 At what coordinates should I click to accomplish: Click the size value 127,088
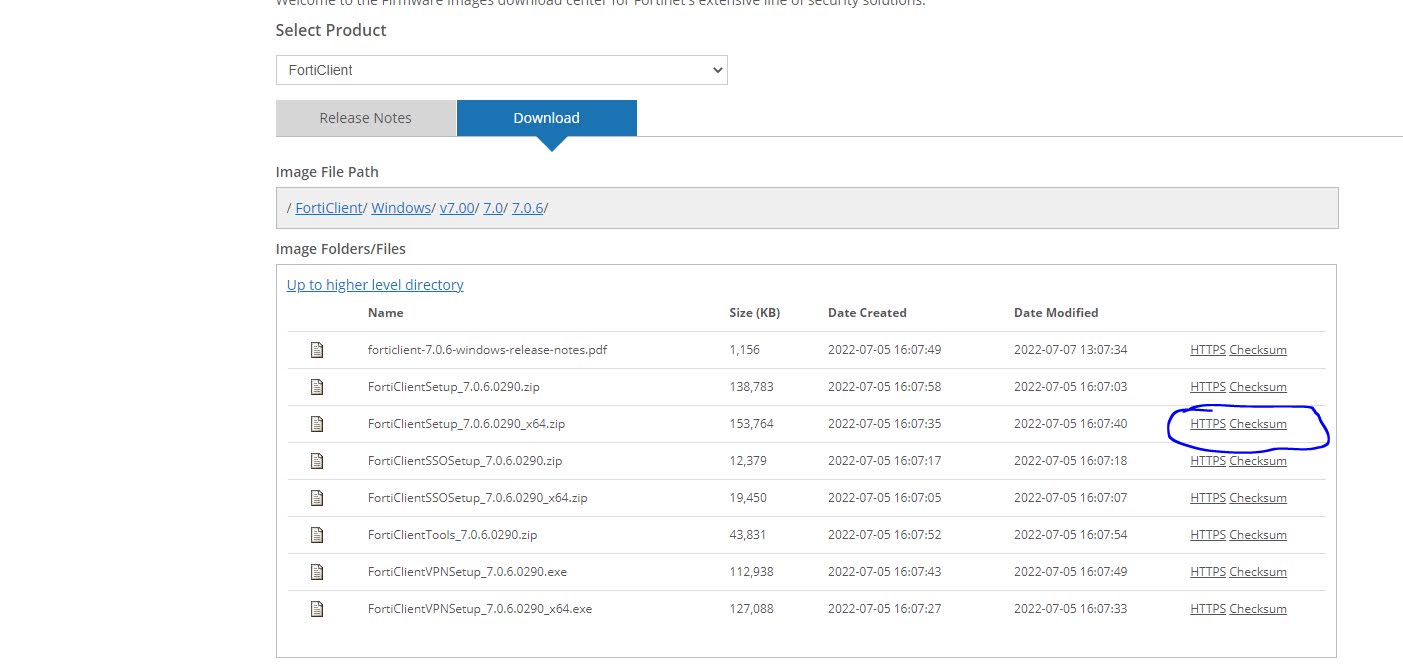752,609
